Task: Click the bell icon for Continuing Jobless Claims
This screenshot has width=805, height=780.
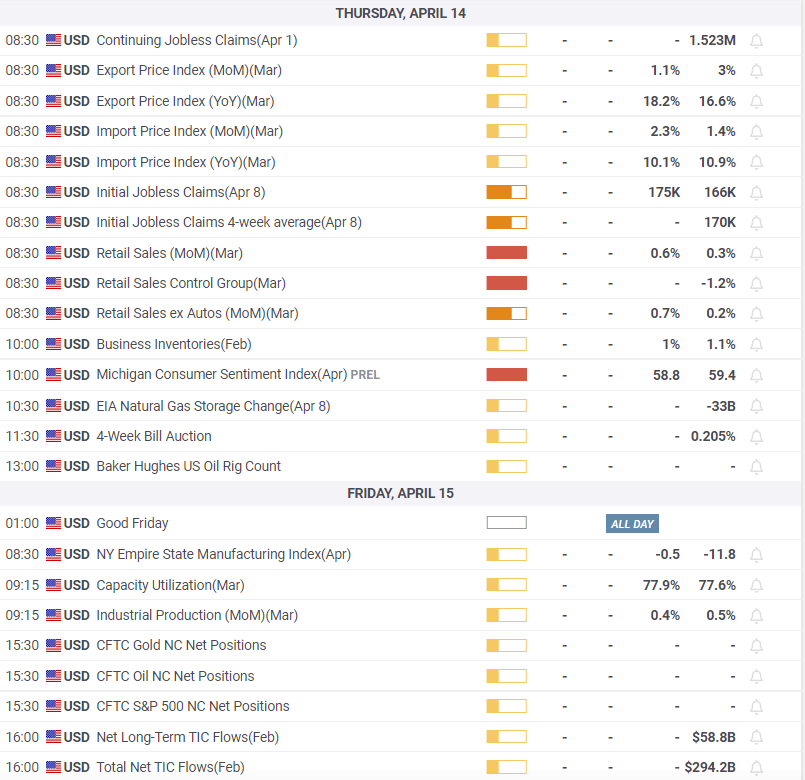Action: tap(757, 41)
